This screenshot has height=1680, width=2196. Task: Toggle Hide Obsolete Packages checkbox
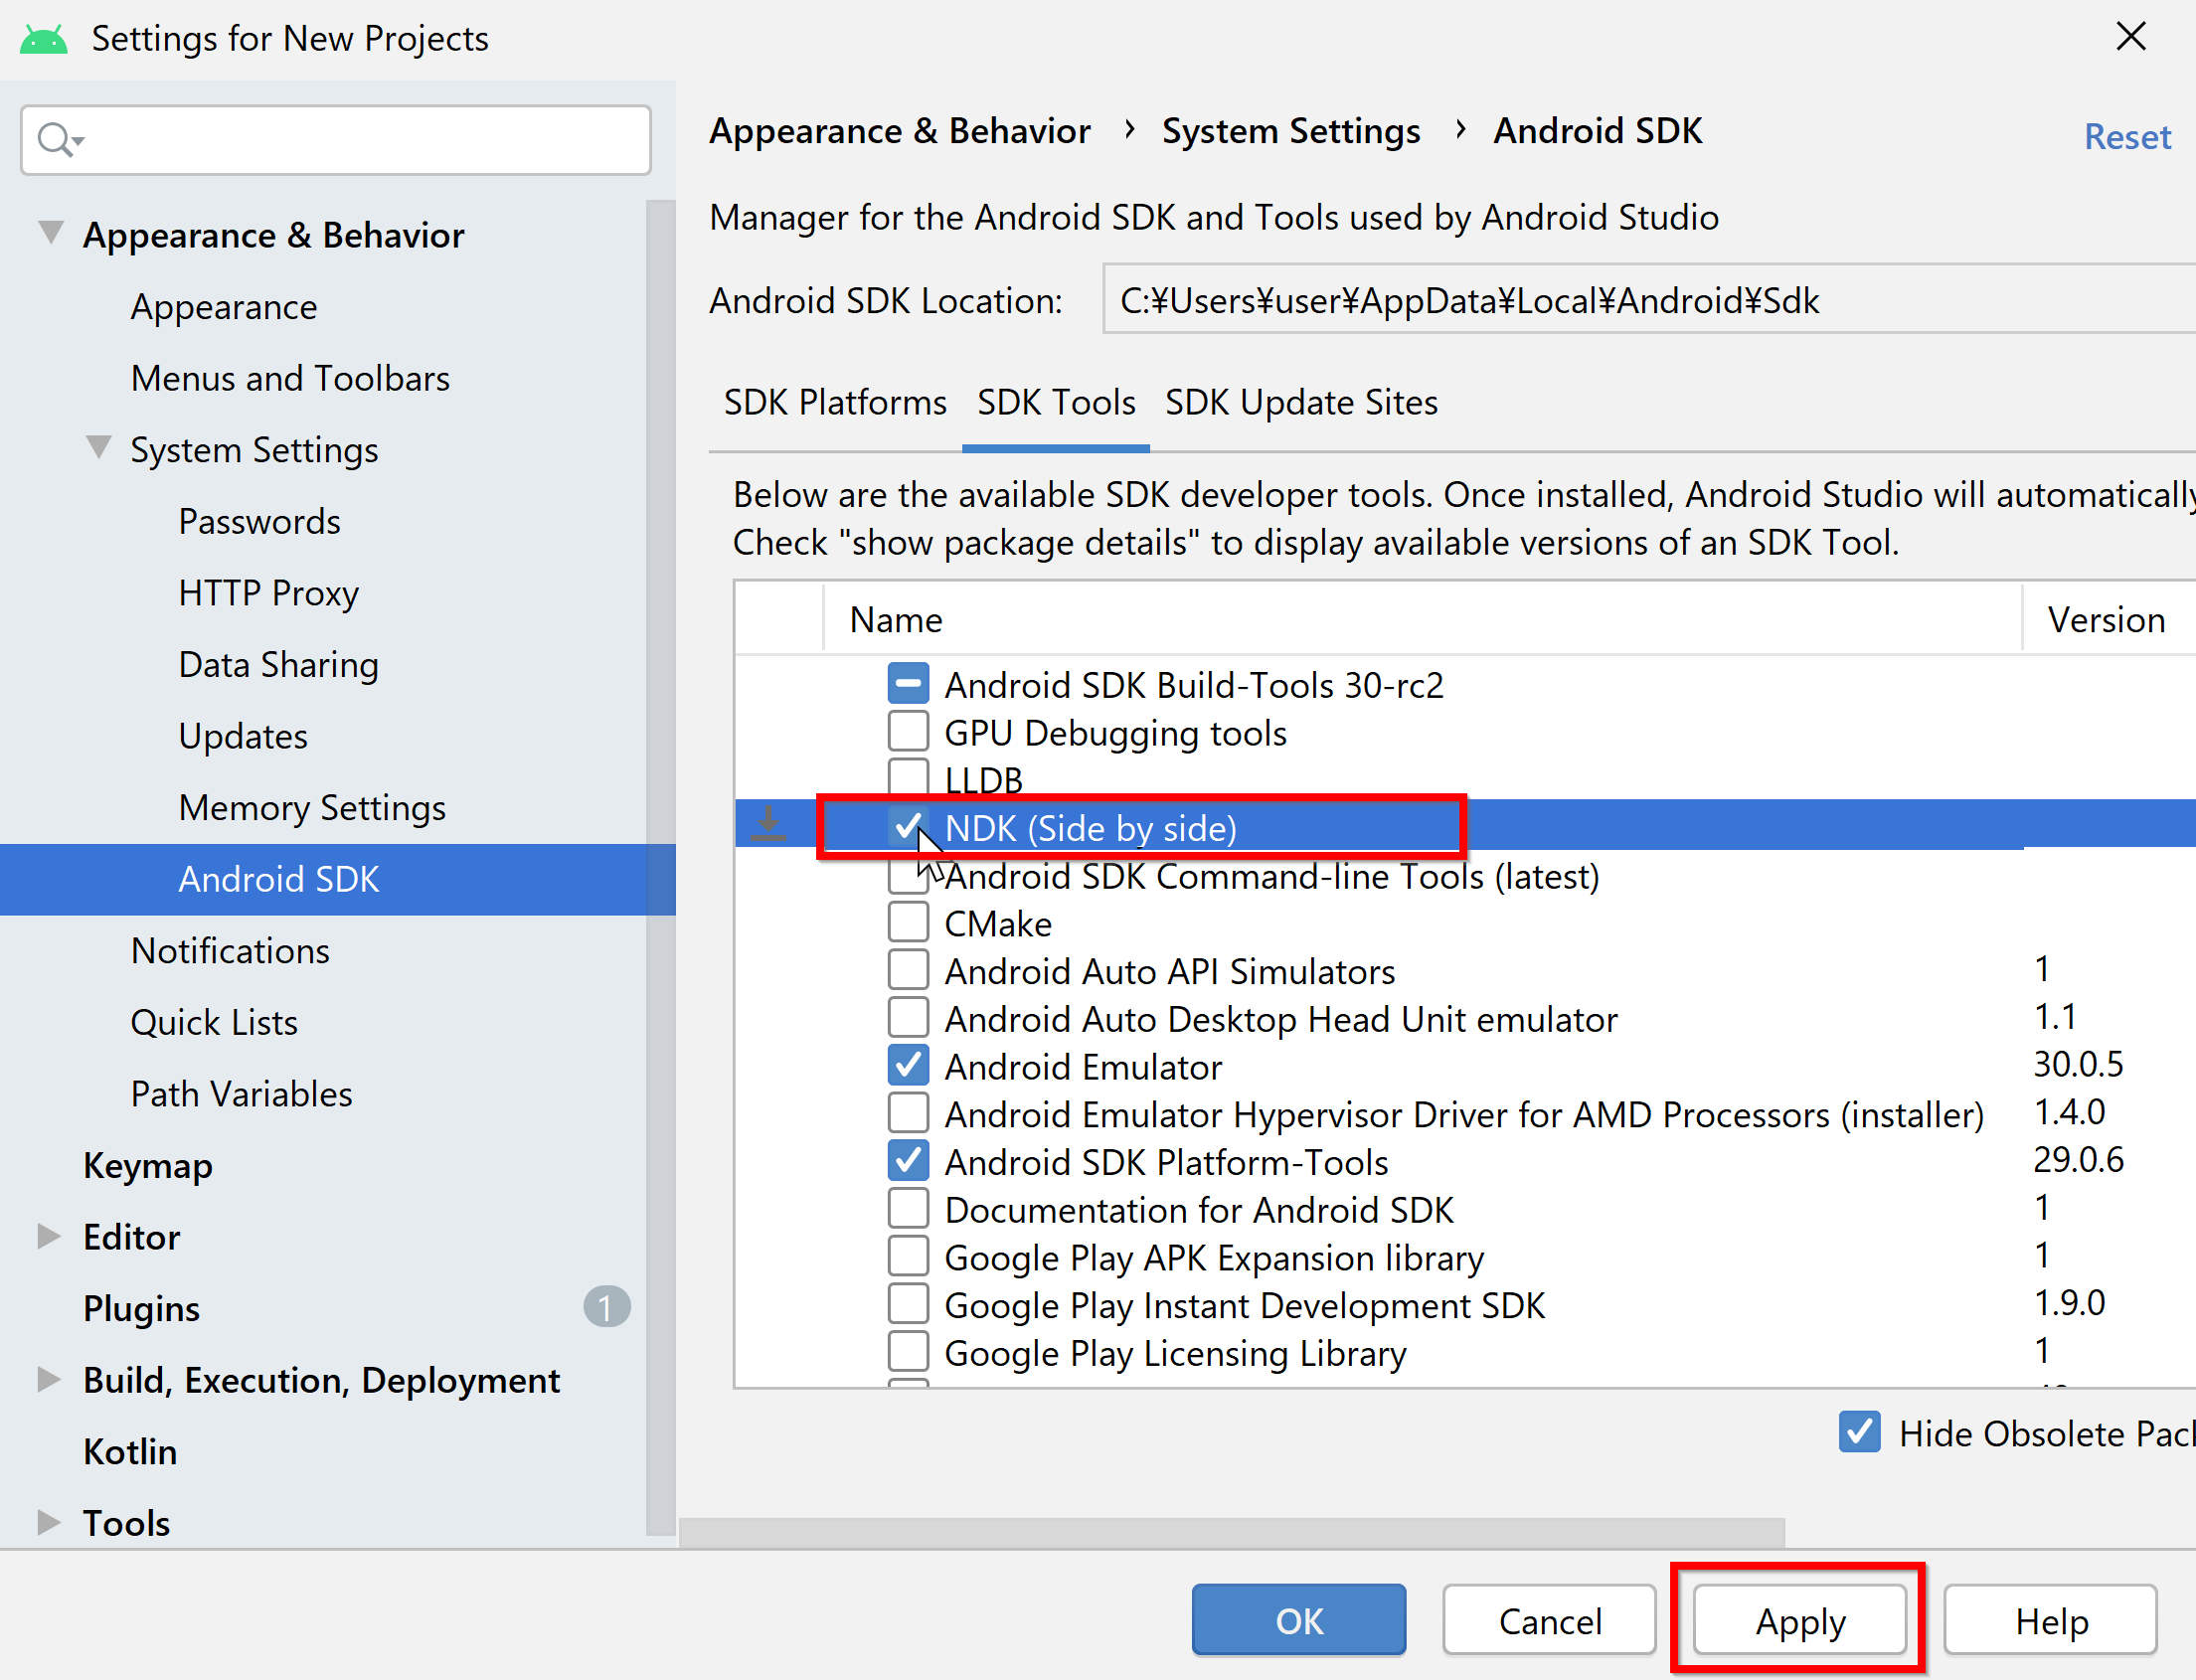(x=1860, y=1432)
